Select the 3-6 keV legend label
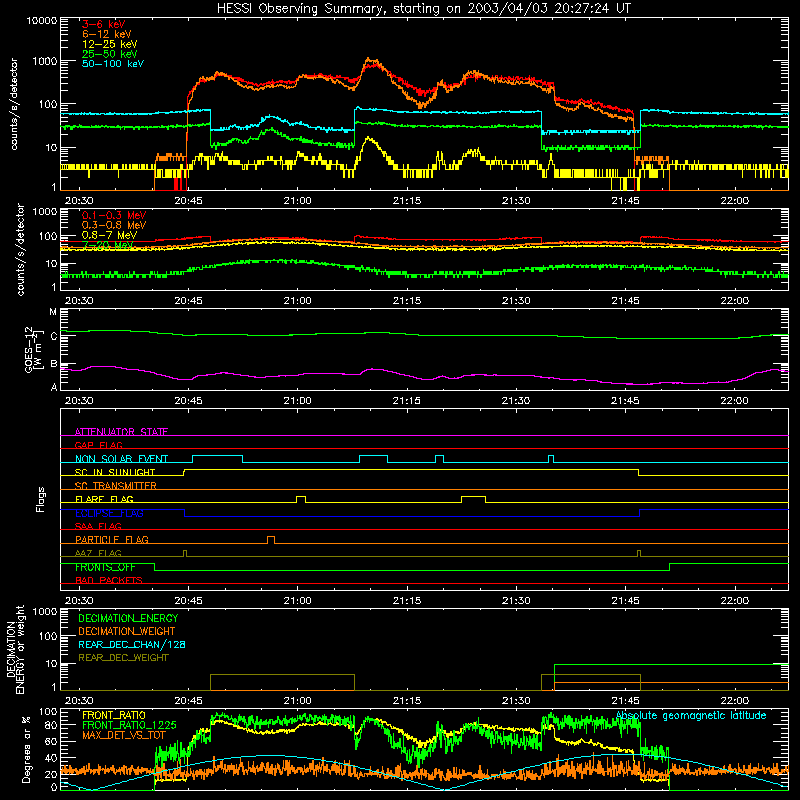The height and width of the screenshot is (800, 800). (104, 24)
